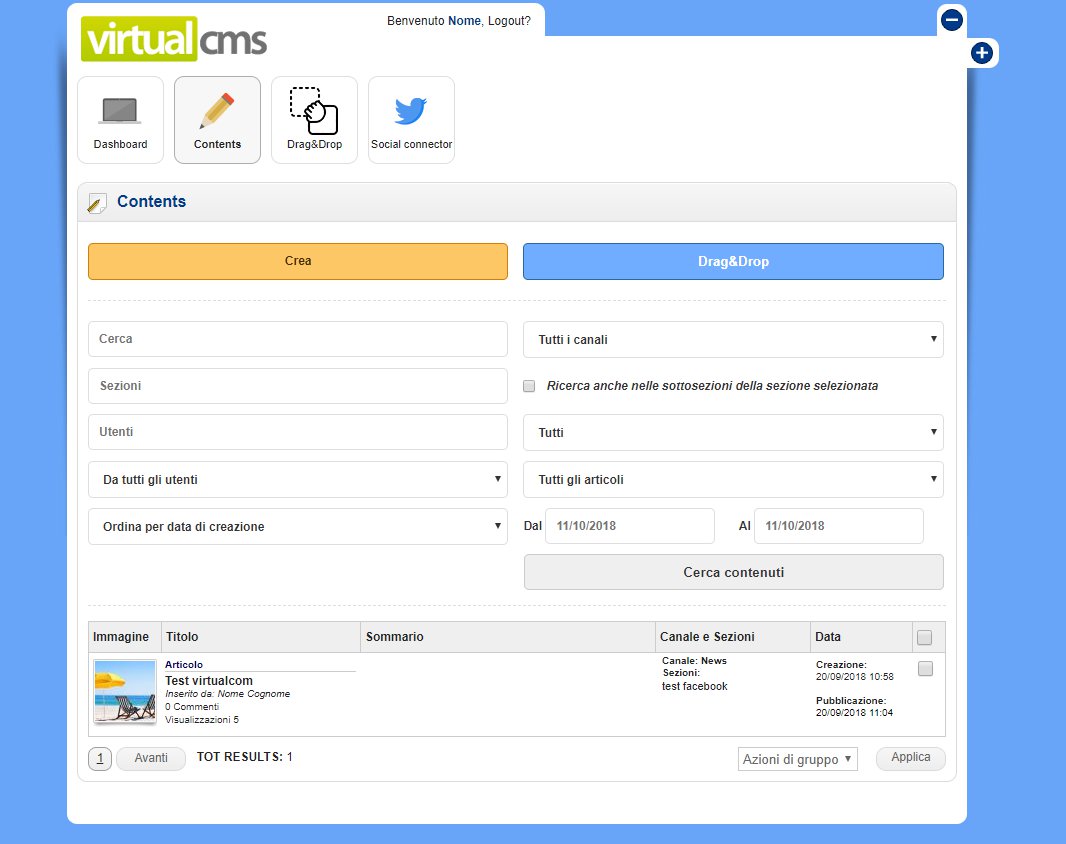Click the Cerca search input field
The image size is (1066, 844).
(x=298, y=339)
